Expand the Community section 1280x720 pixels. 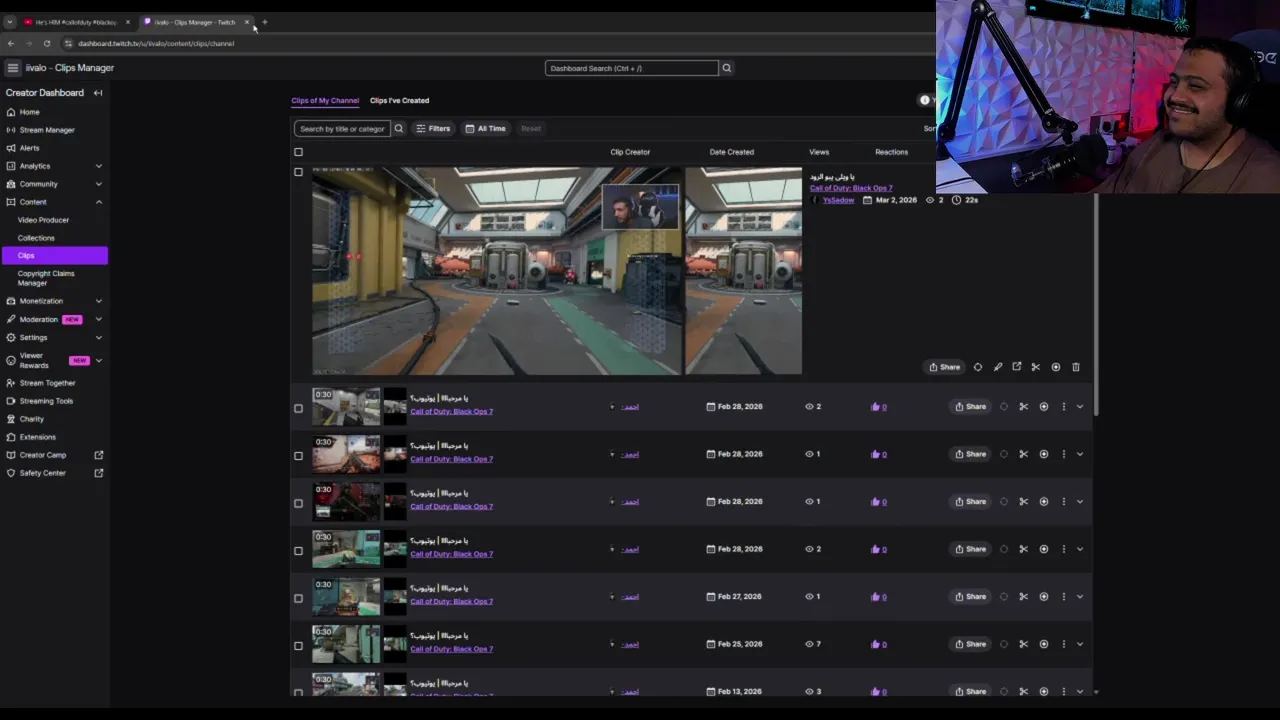[98, 184]
